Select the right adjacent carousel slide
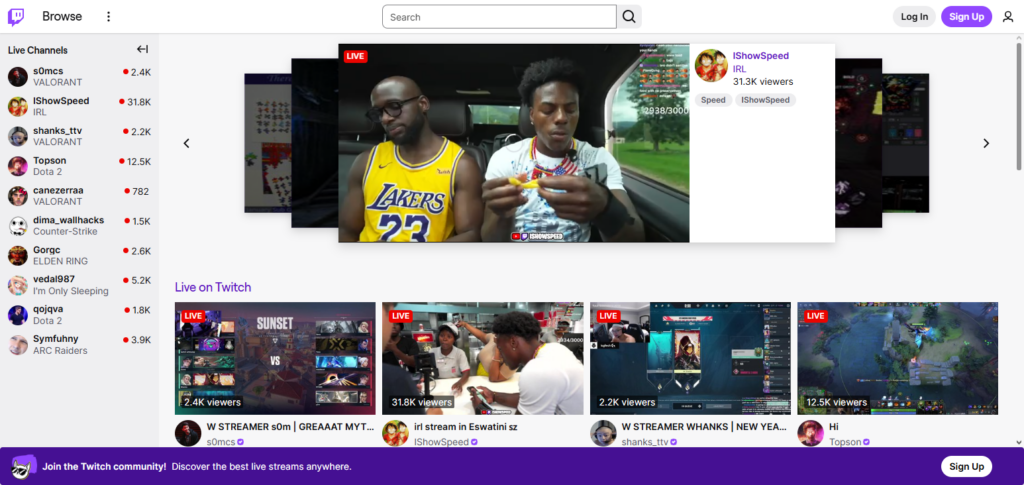Image resolution: width=1024 pixels, height=485 pixels. 859,143
